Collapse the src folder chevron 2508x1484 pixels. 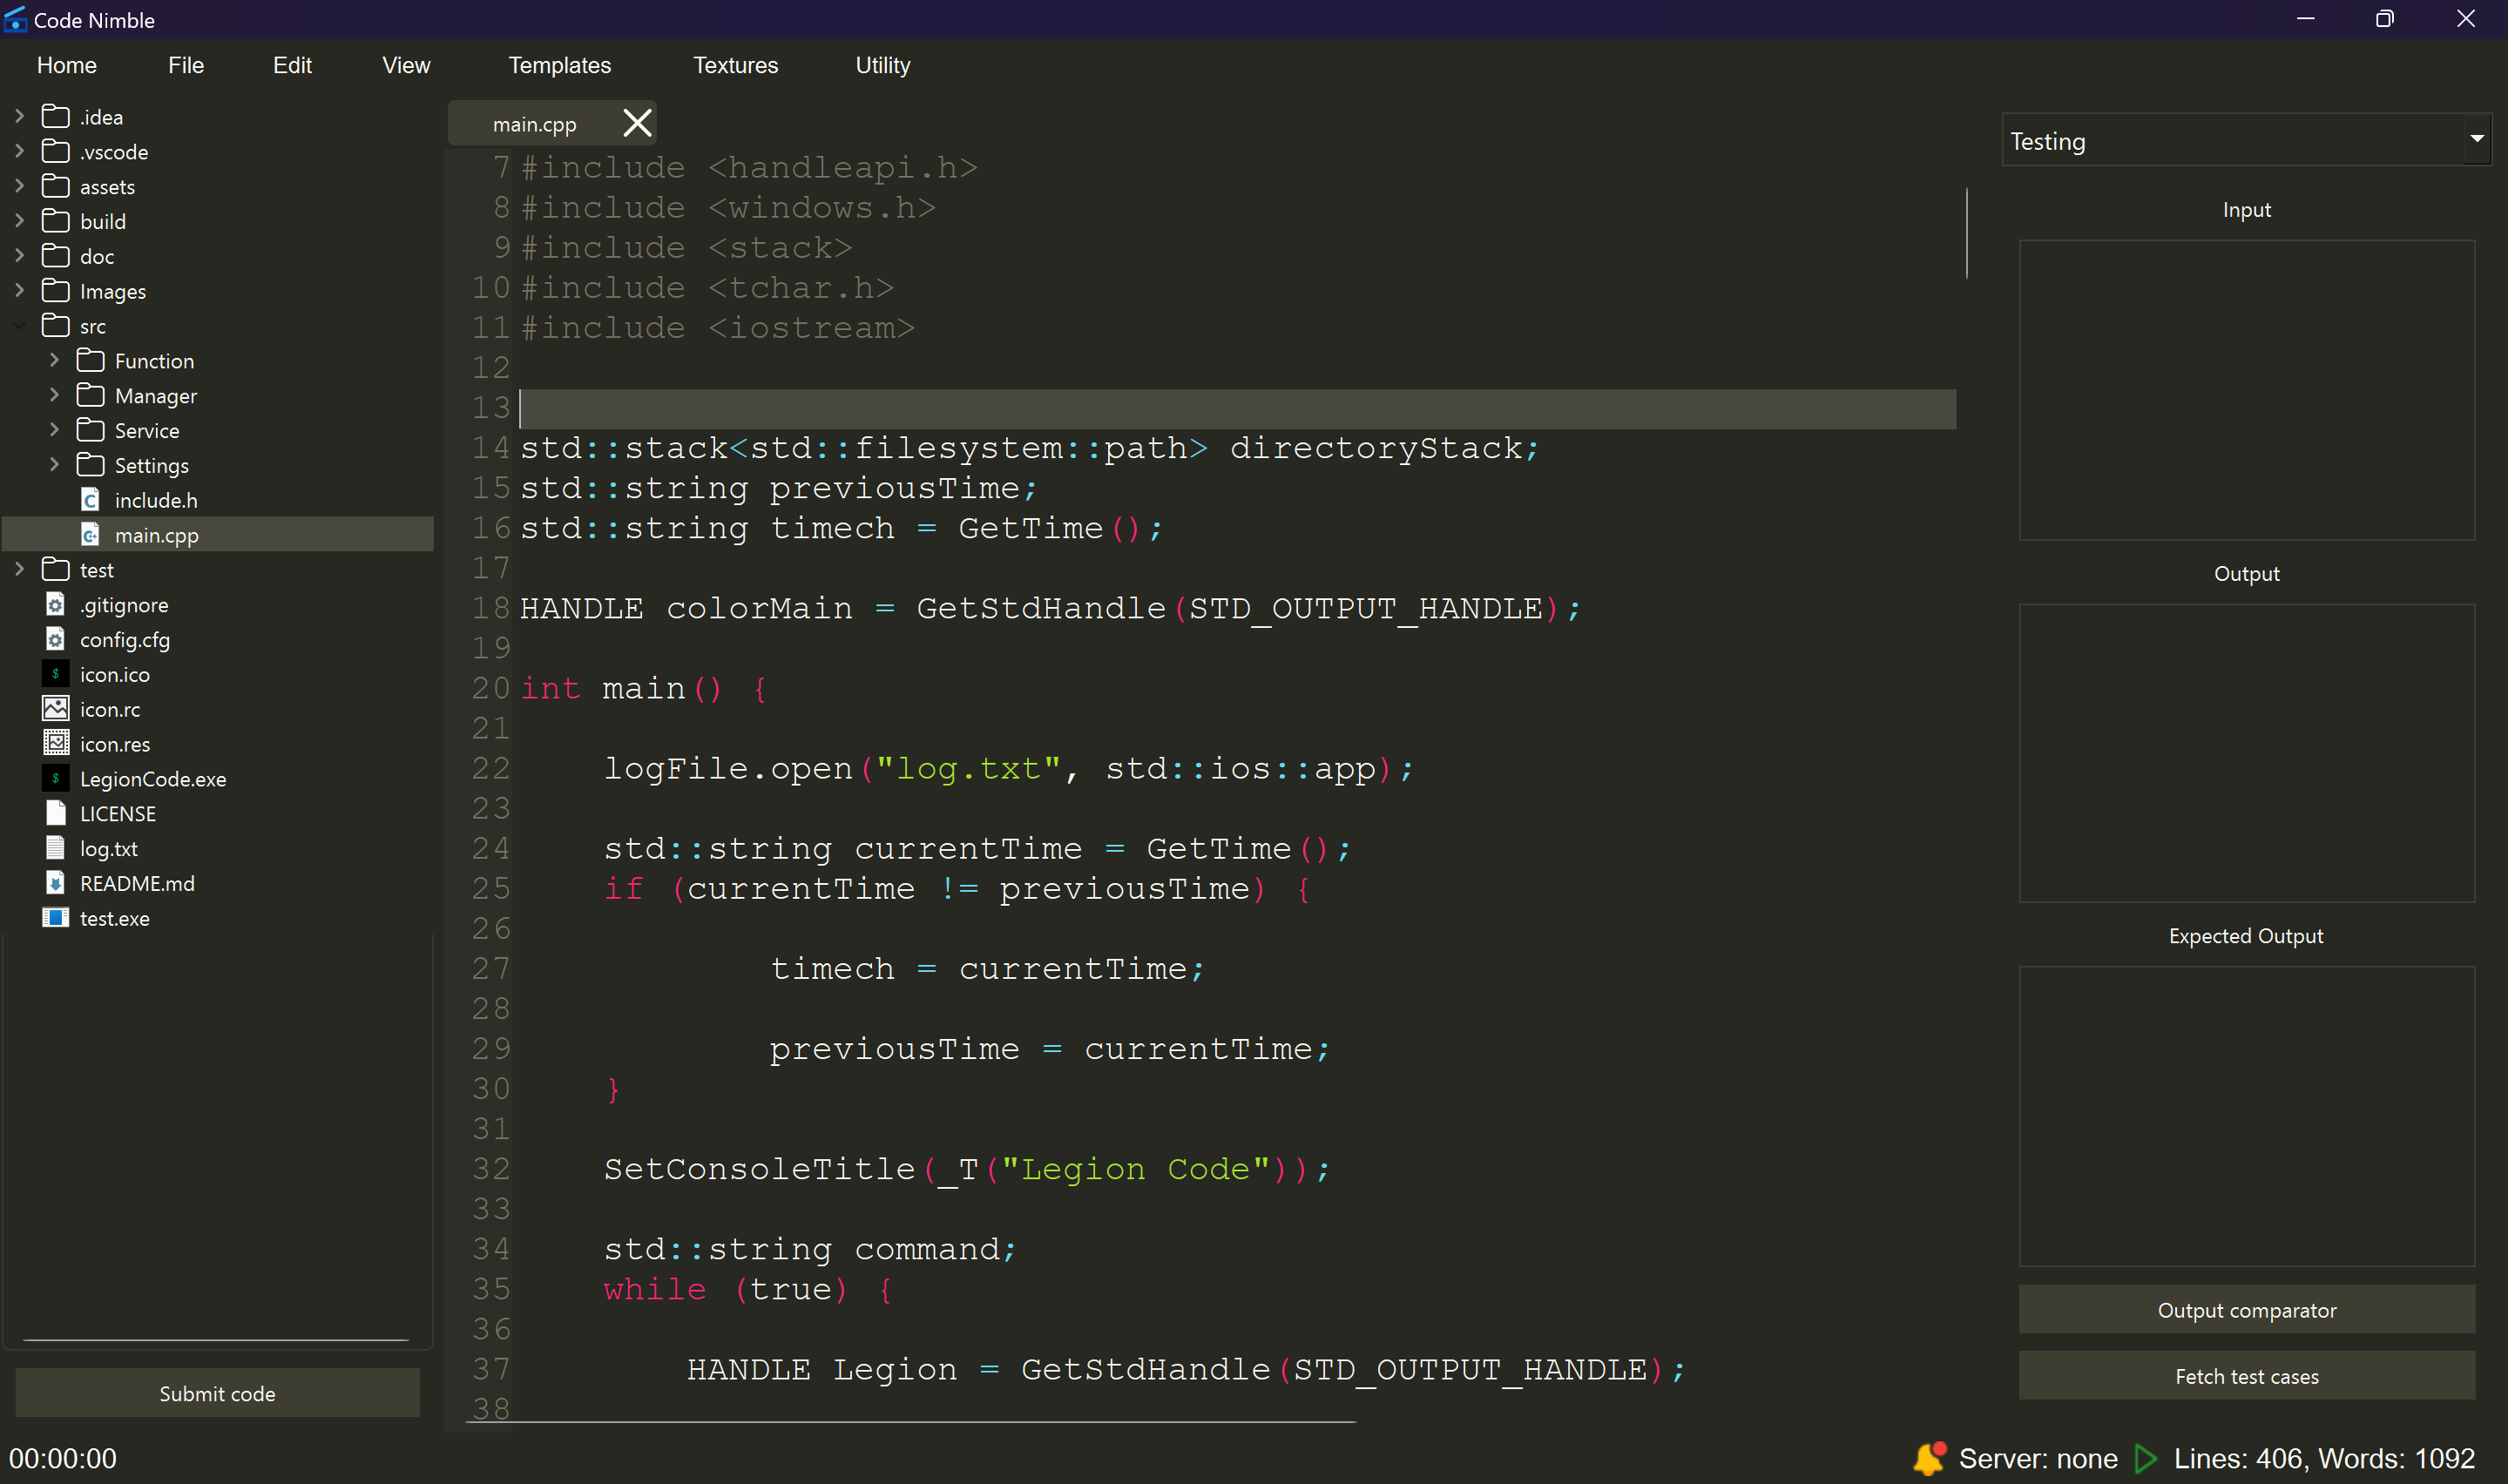coord(19,325)
